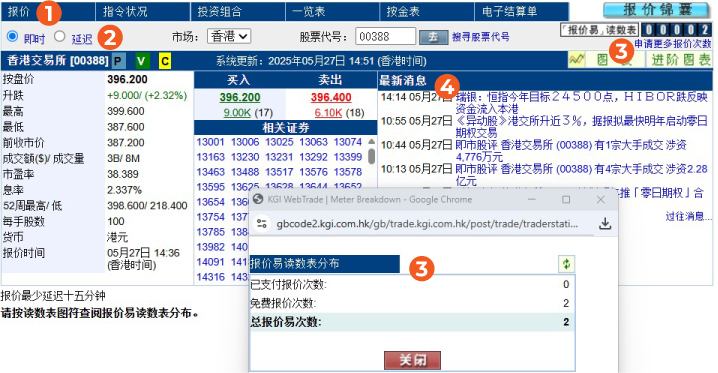
Task: Open site information icon in the Meter Breakdown address bar
Action: click(x=261, y=224)
